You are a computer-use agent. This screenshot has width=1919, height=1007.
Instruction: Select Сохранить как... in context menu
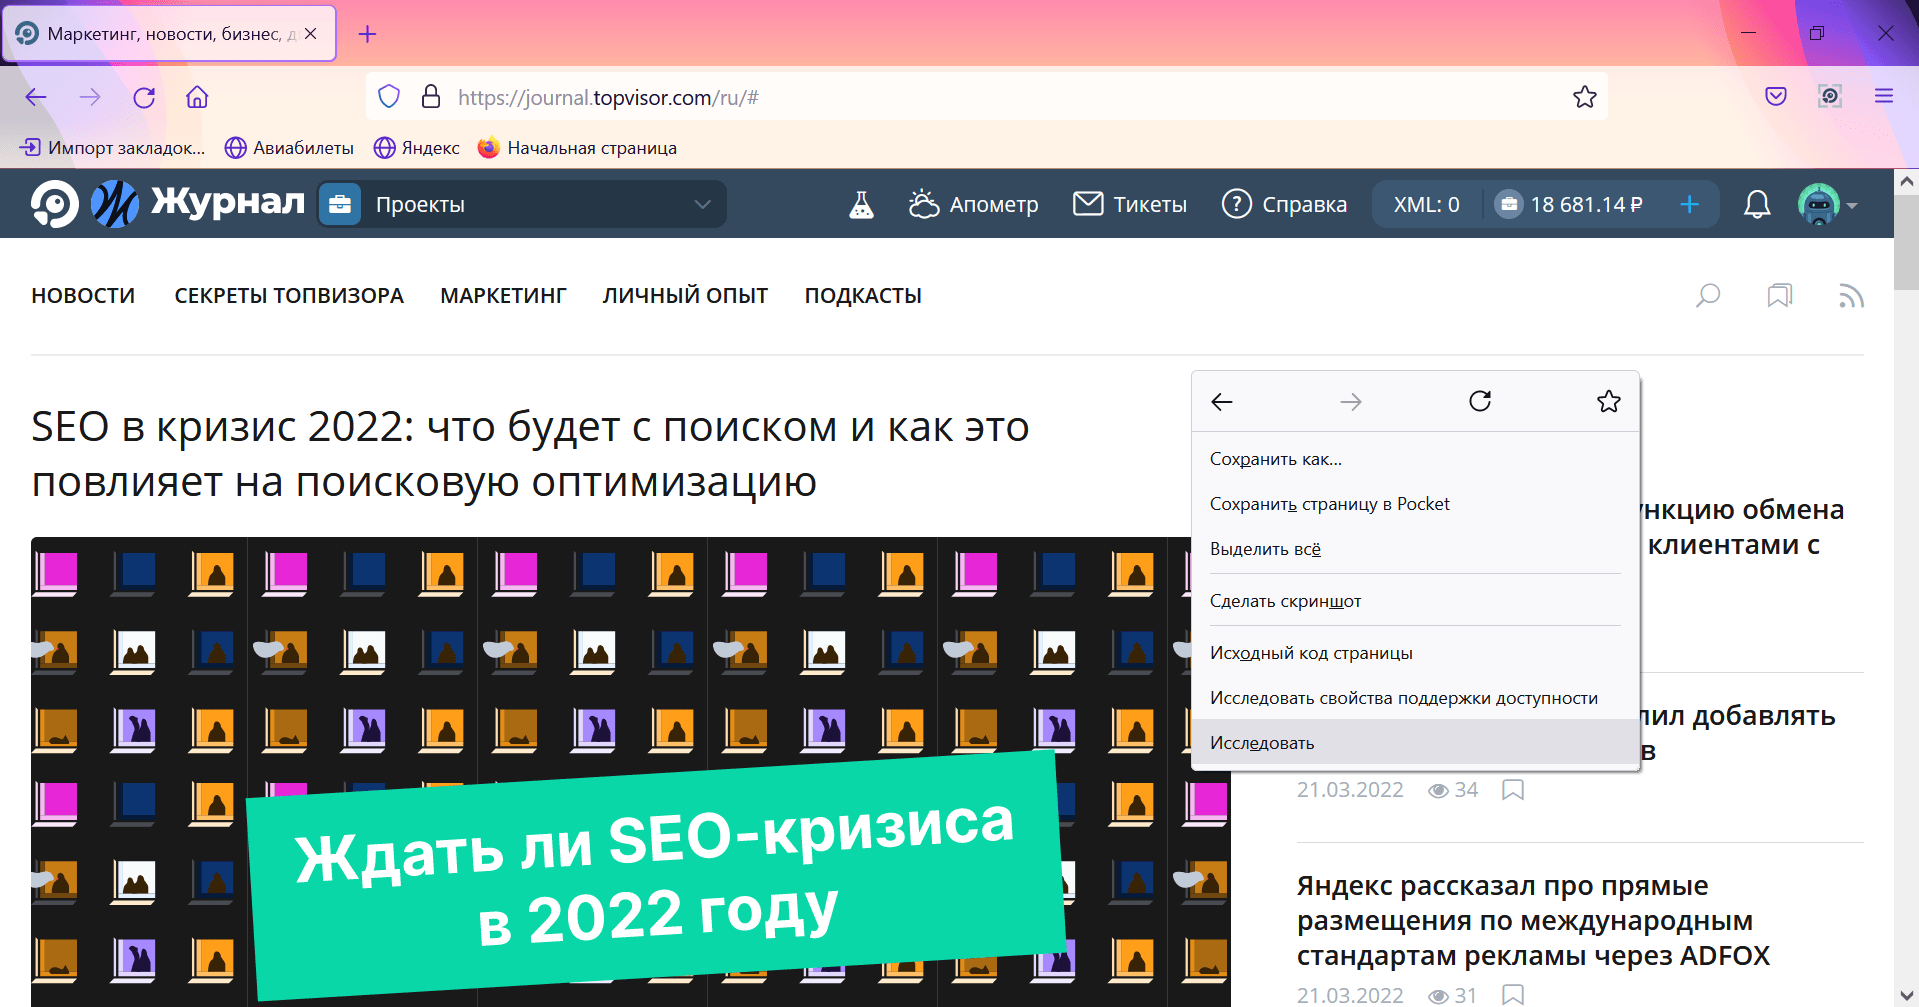coord(1415,459)
